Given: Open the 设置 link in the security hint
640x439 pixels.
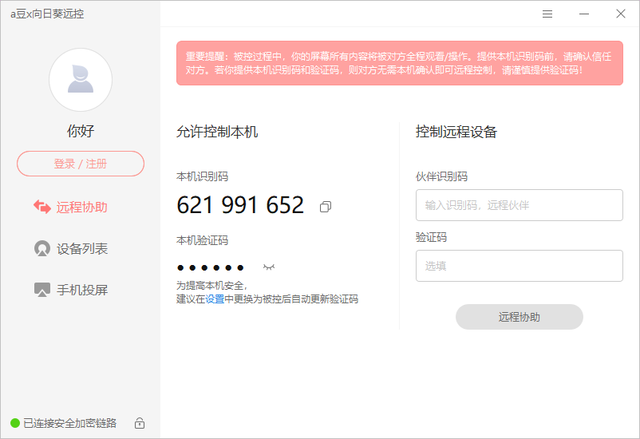Looking at the screenshot, I should (215, 299).
